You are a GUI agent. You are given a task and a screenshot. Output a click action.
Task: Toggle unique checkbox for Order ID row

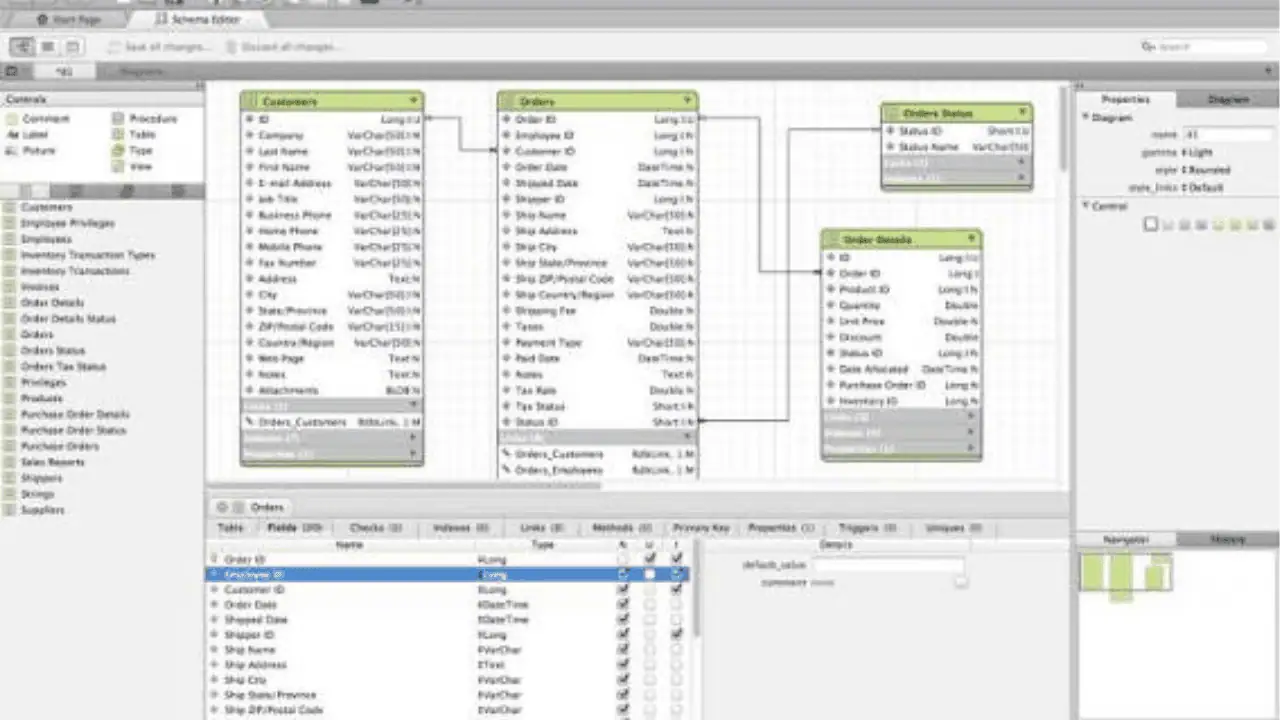coord(650,560)
